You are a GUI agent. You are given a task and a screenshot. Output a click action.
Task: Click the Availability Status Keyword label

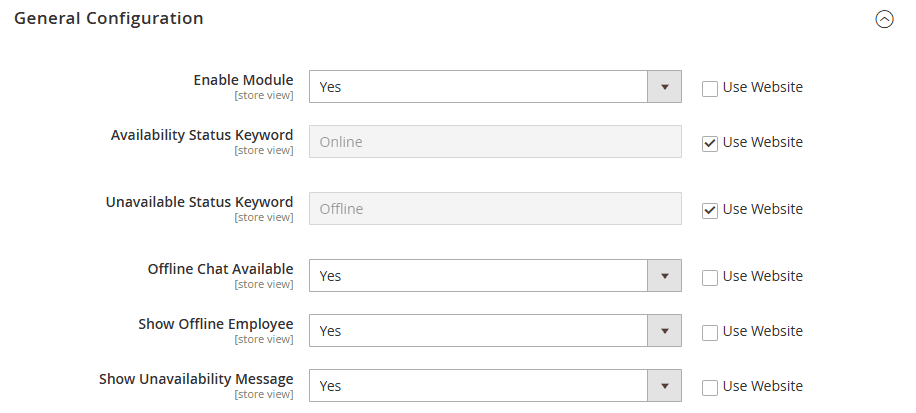coord(202,135)
